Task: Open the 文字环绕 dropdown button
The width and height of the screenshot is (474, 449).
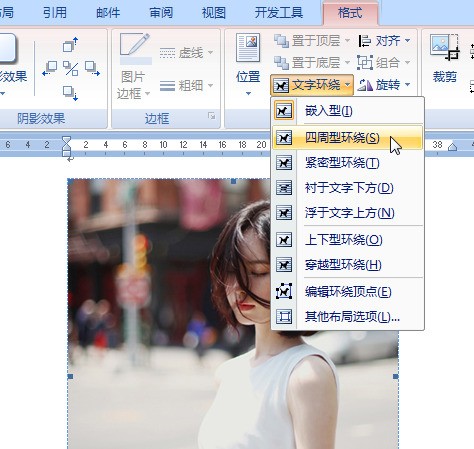Action: click(312, 85)
